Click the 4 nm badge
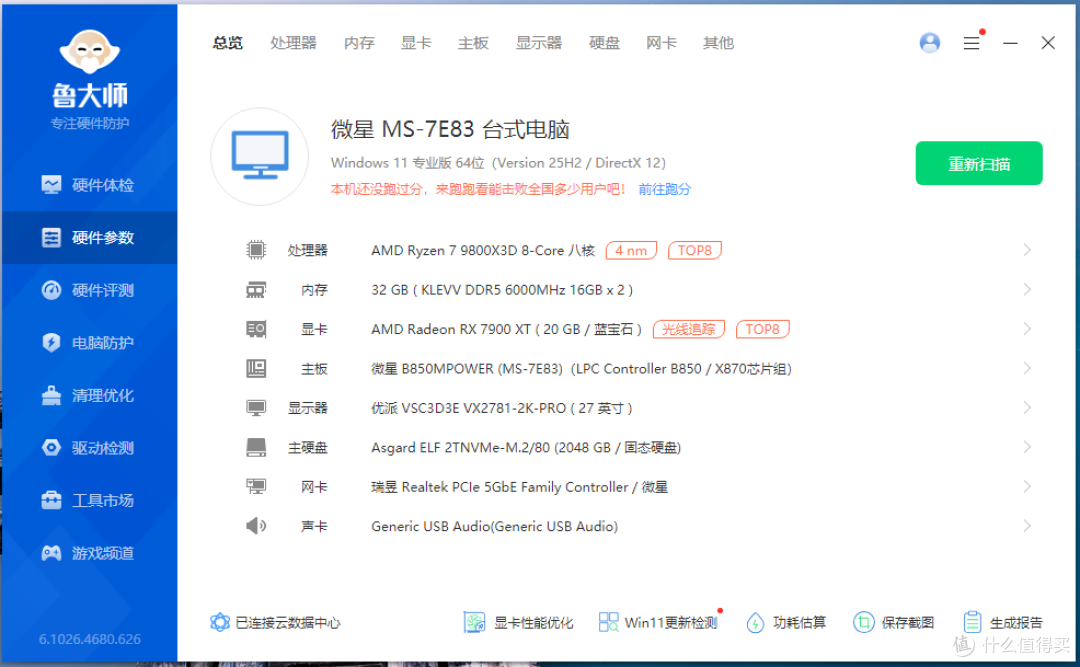The image size is (1080, 667). 631,250
